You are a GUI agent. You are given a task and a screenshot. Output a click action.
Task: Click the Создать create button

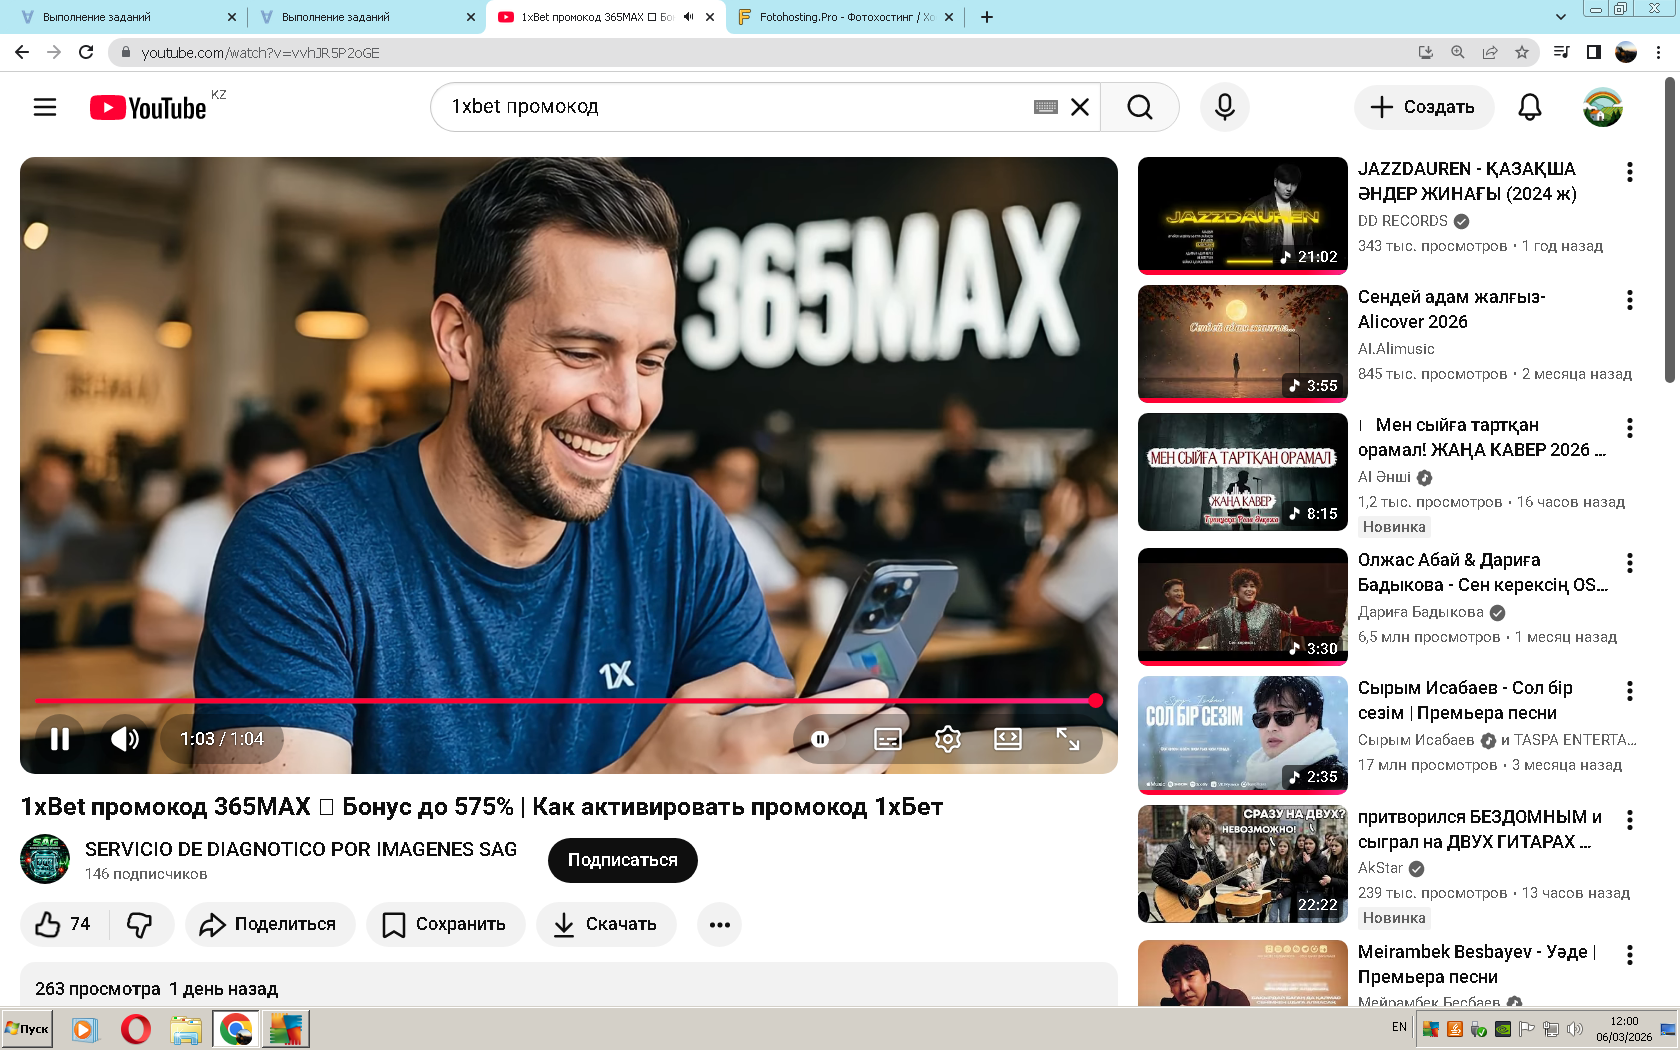pos(1423,107)
